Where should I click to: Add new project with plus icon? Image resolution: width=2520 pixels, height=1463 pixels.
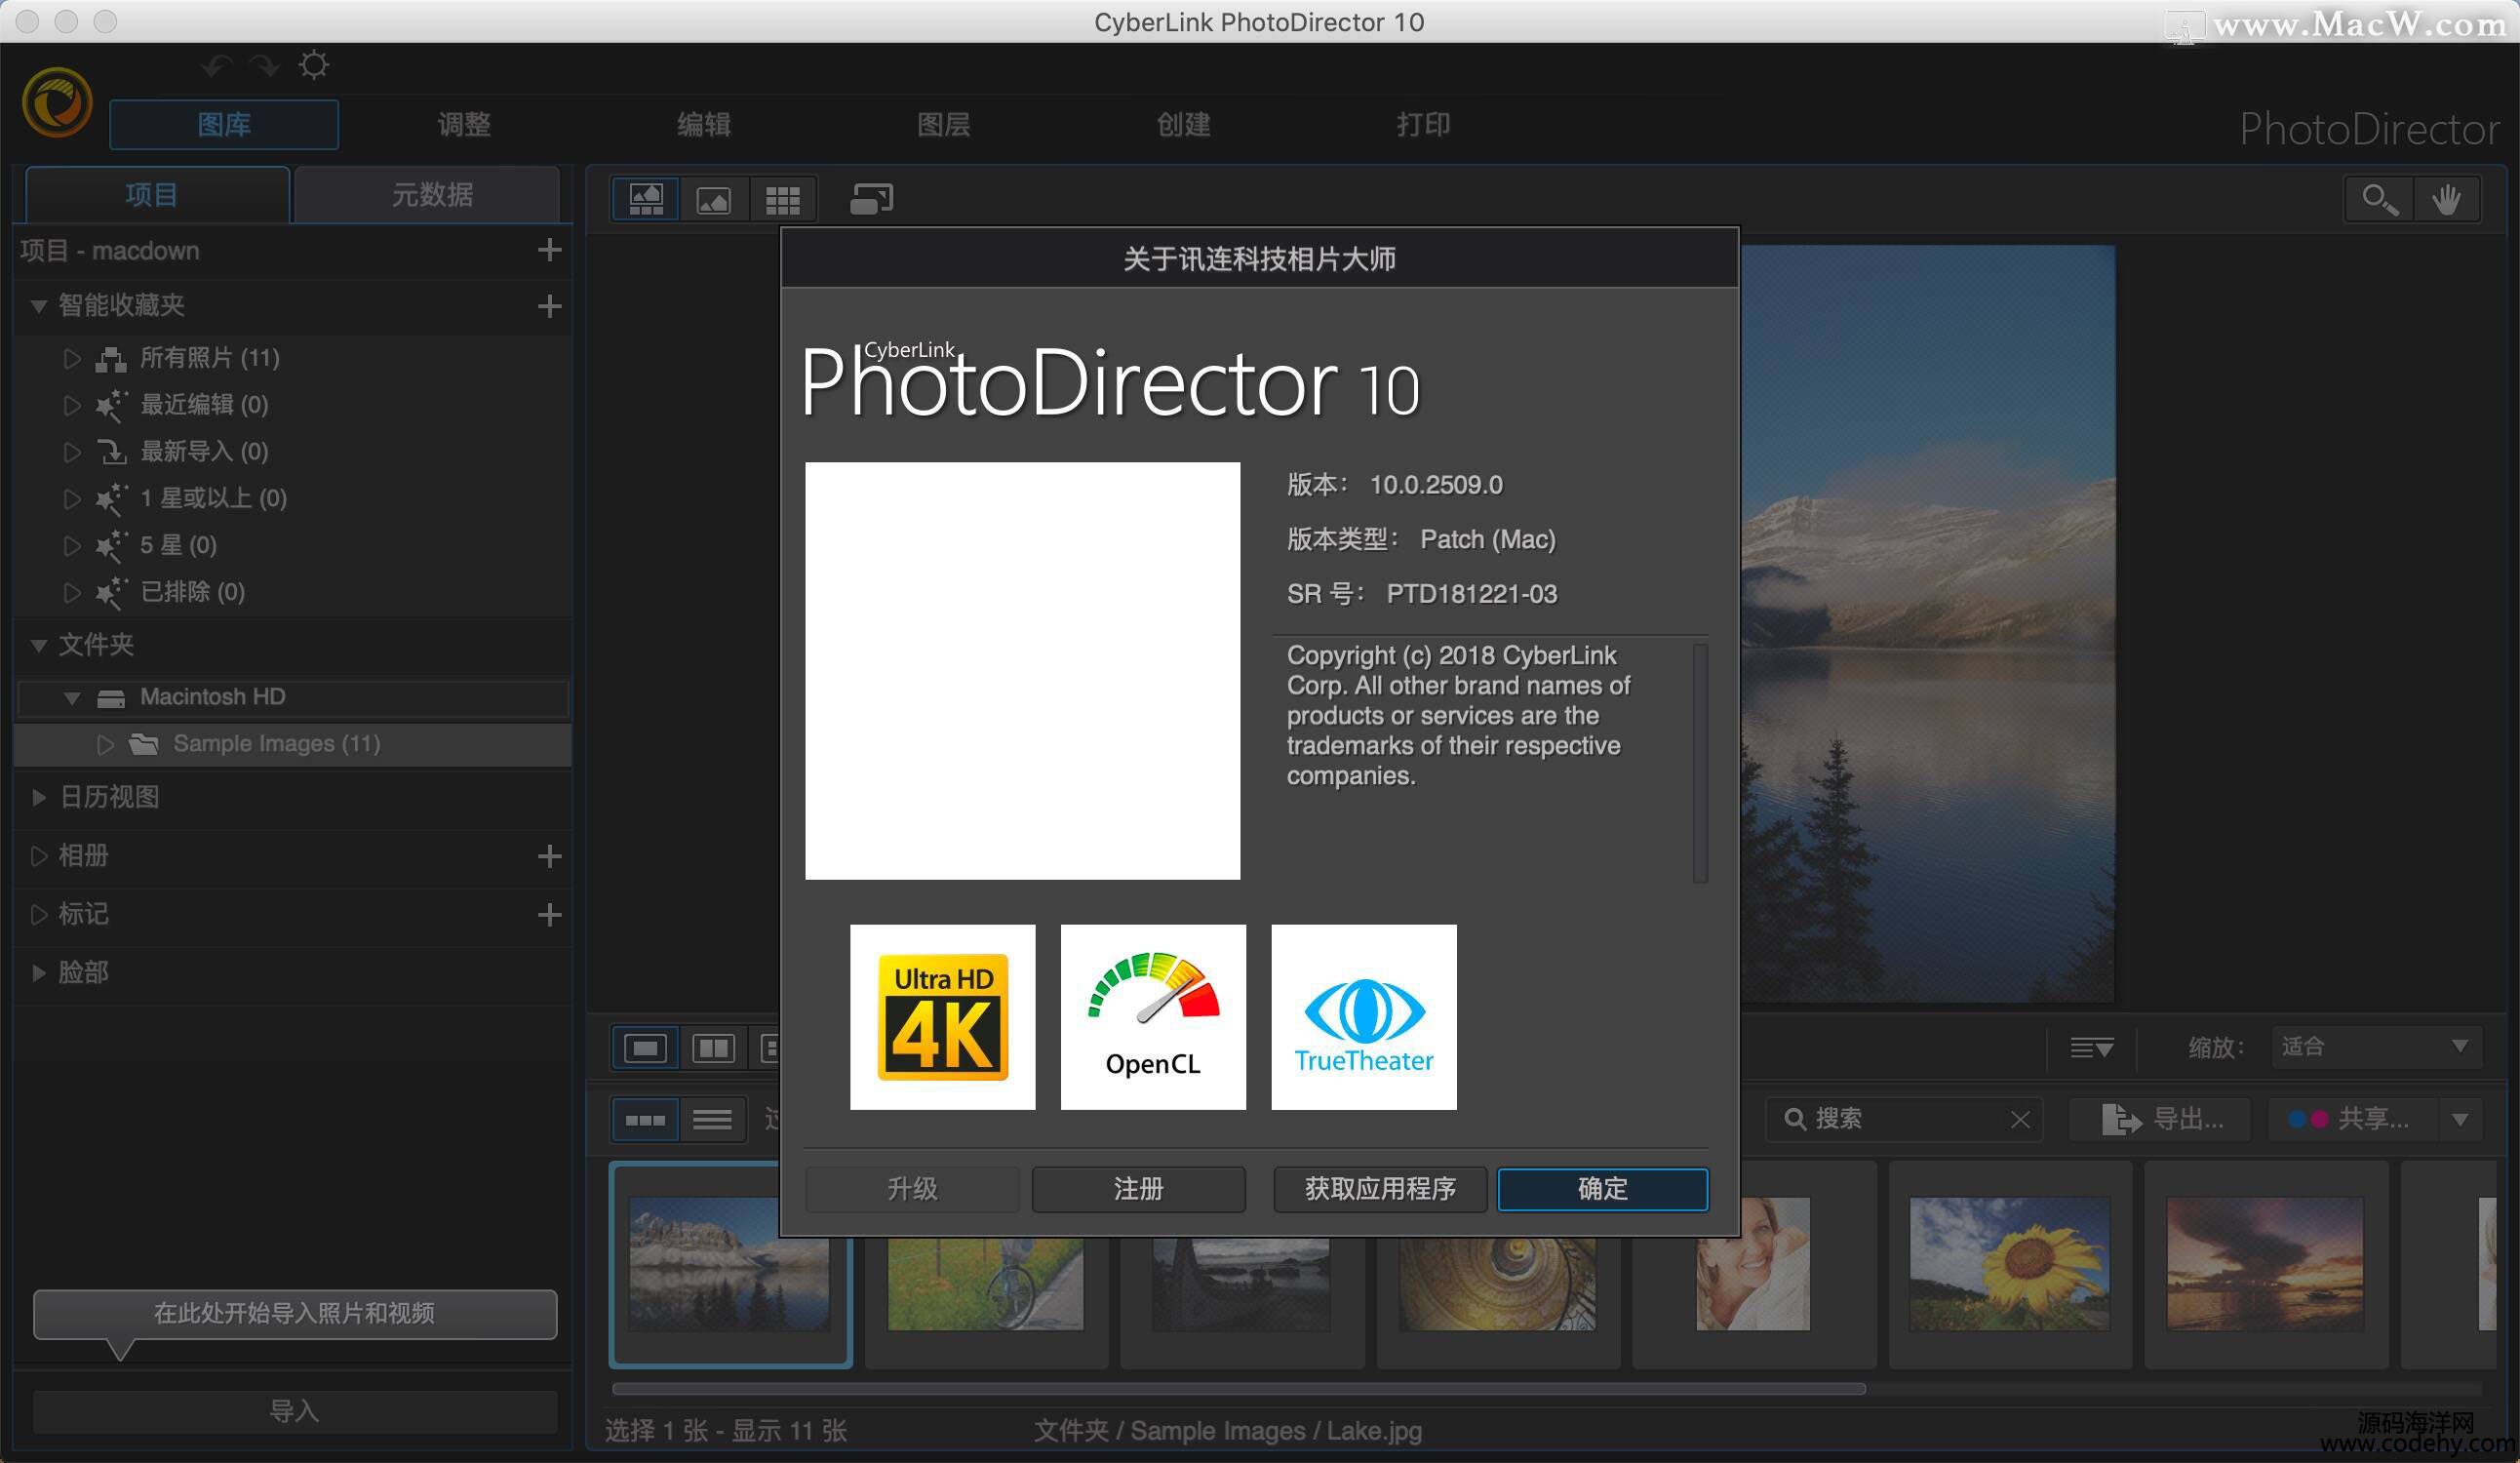click(x=549, y=250)
